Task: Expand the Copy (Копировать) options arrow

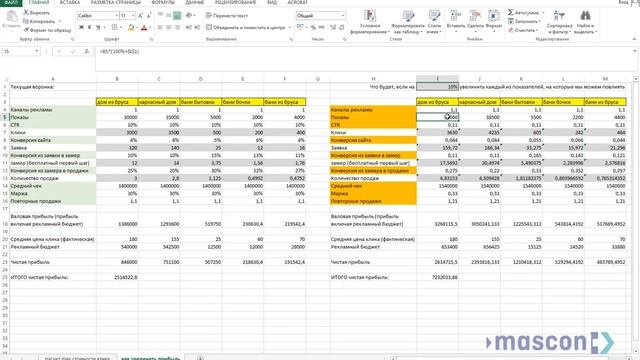Action: tap(60, 21)
